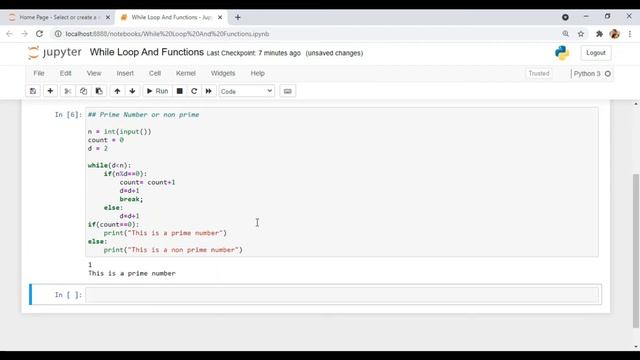
Task: Open the Kernel menu
Action: (x=186, y=73)
